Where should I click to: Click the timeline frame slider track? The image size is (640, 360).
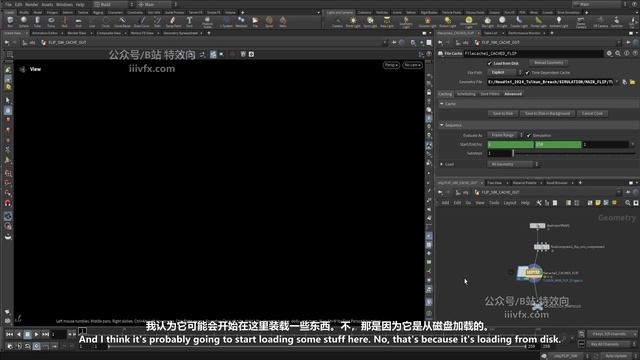316,347
